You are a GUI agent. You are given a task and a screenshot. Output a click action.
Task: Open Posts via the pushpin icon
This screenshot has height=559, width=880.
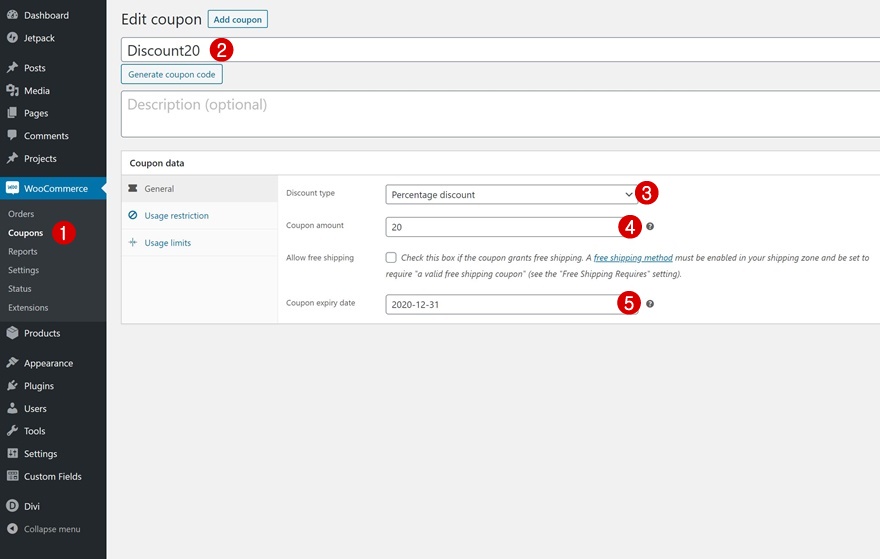click(x=12, y=68)
